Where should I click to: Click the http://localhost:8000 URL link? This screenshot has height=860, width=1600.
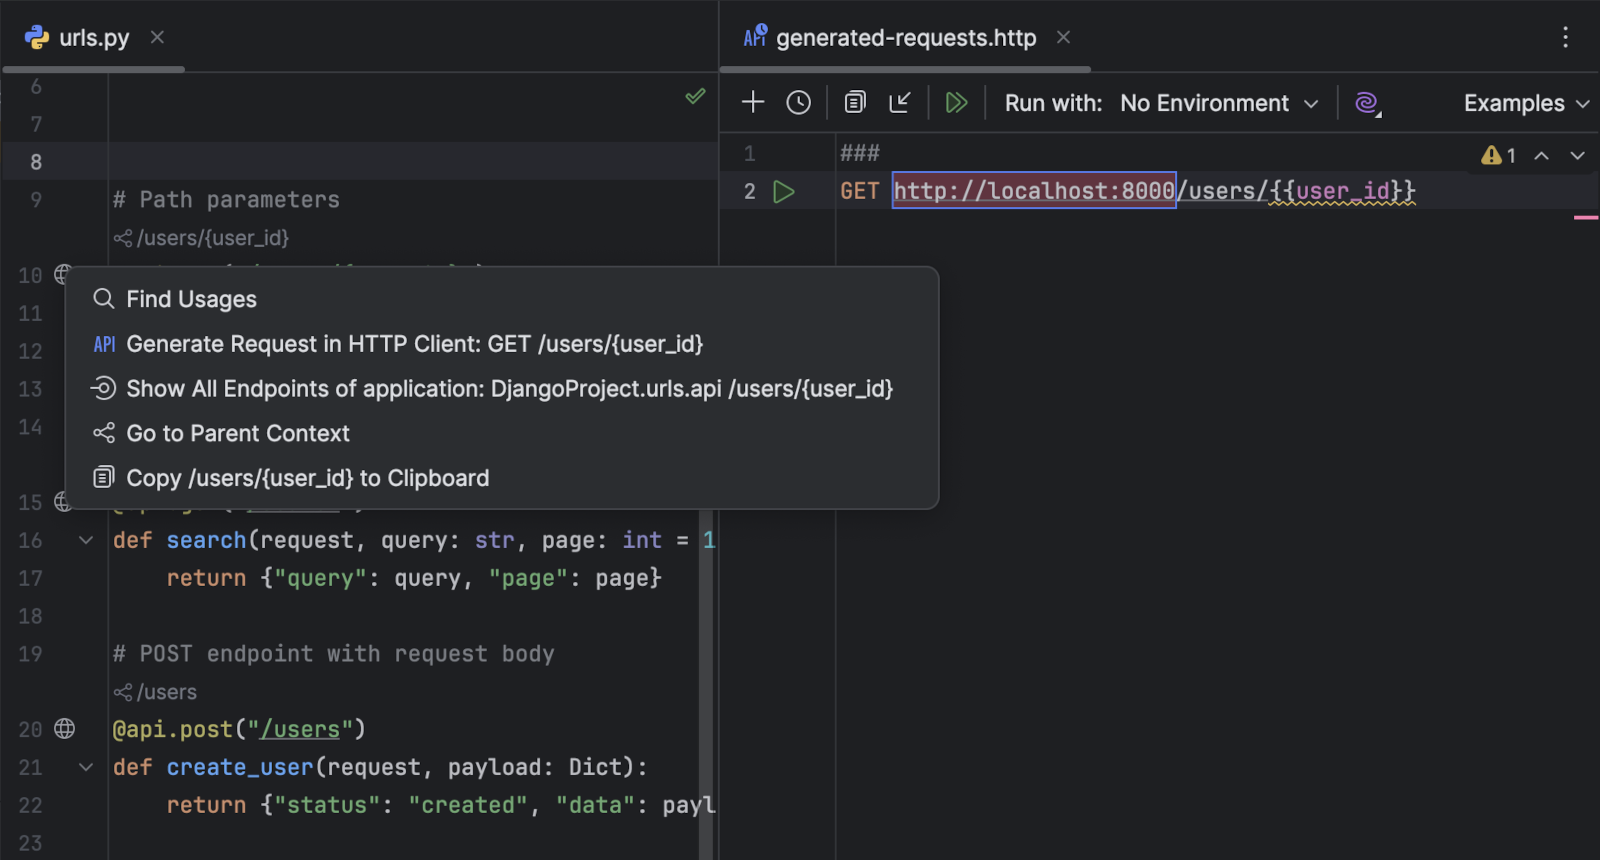[x=1033, y=191]
